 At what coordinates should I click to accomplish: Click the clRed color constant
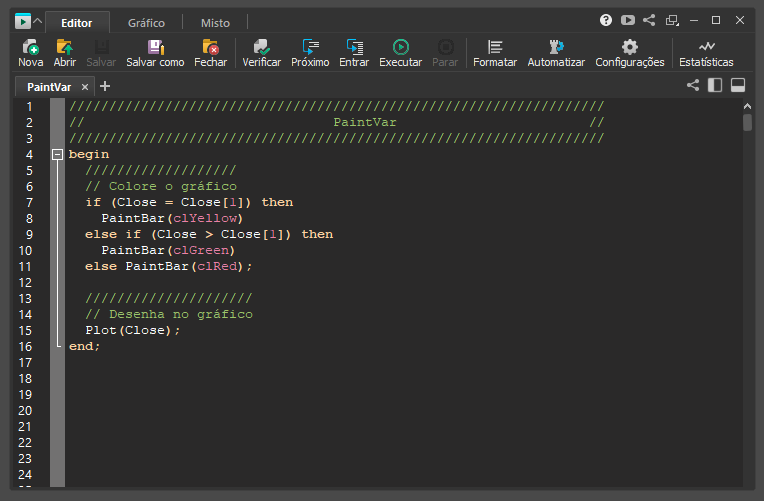pos(217,267)
